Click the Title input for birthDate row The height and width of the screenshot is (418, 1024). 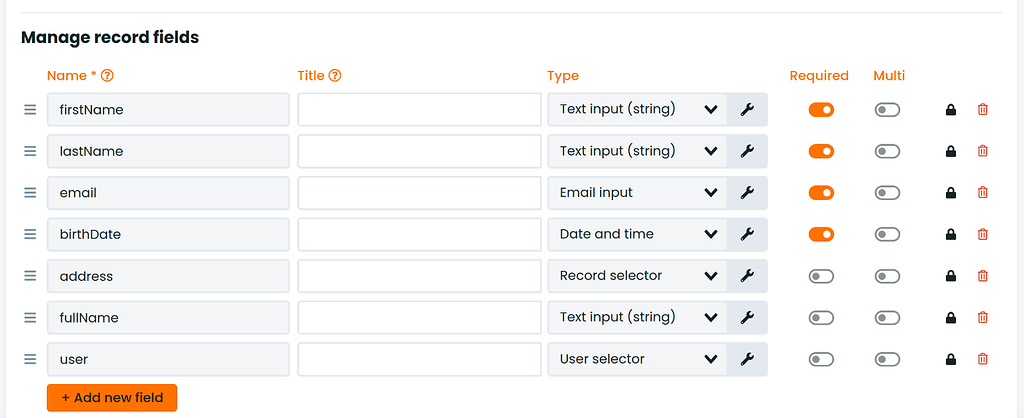tap(419, 234)
